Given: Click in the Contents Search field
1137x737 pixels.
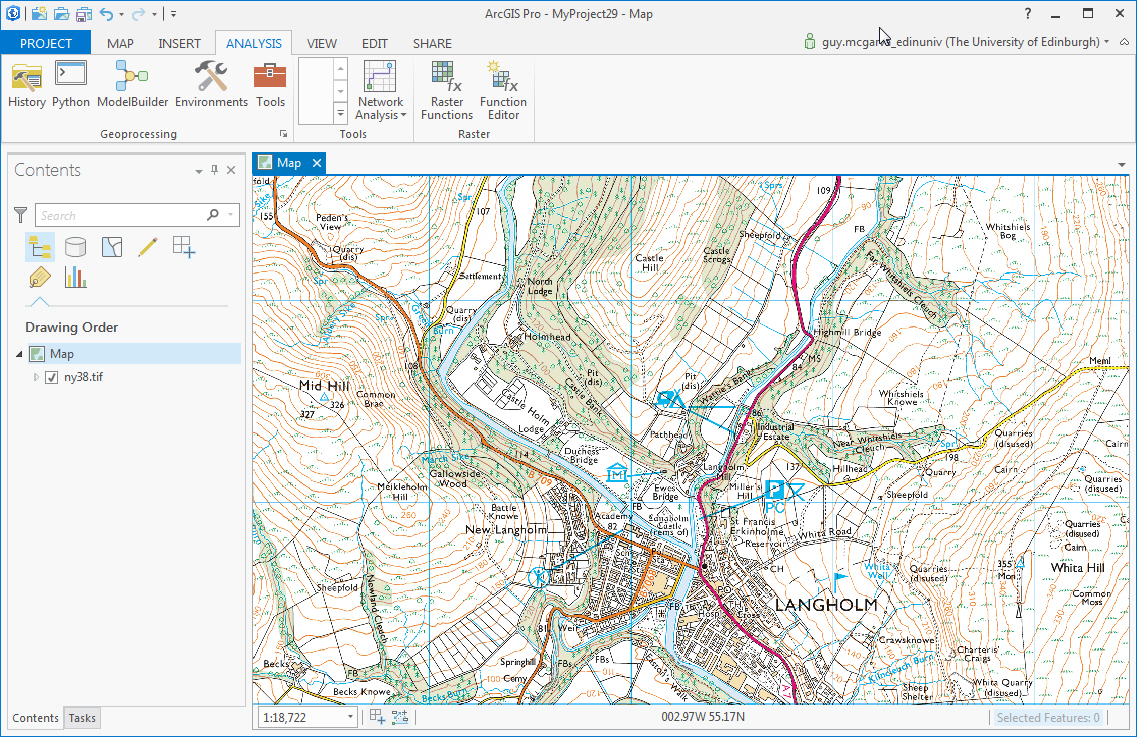Looking at the screenshot, I should [x=120, y=215].
